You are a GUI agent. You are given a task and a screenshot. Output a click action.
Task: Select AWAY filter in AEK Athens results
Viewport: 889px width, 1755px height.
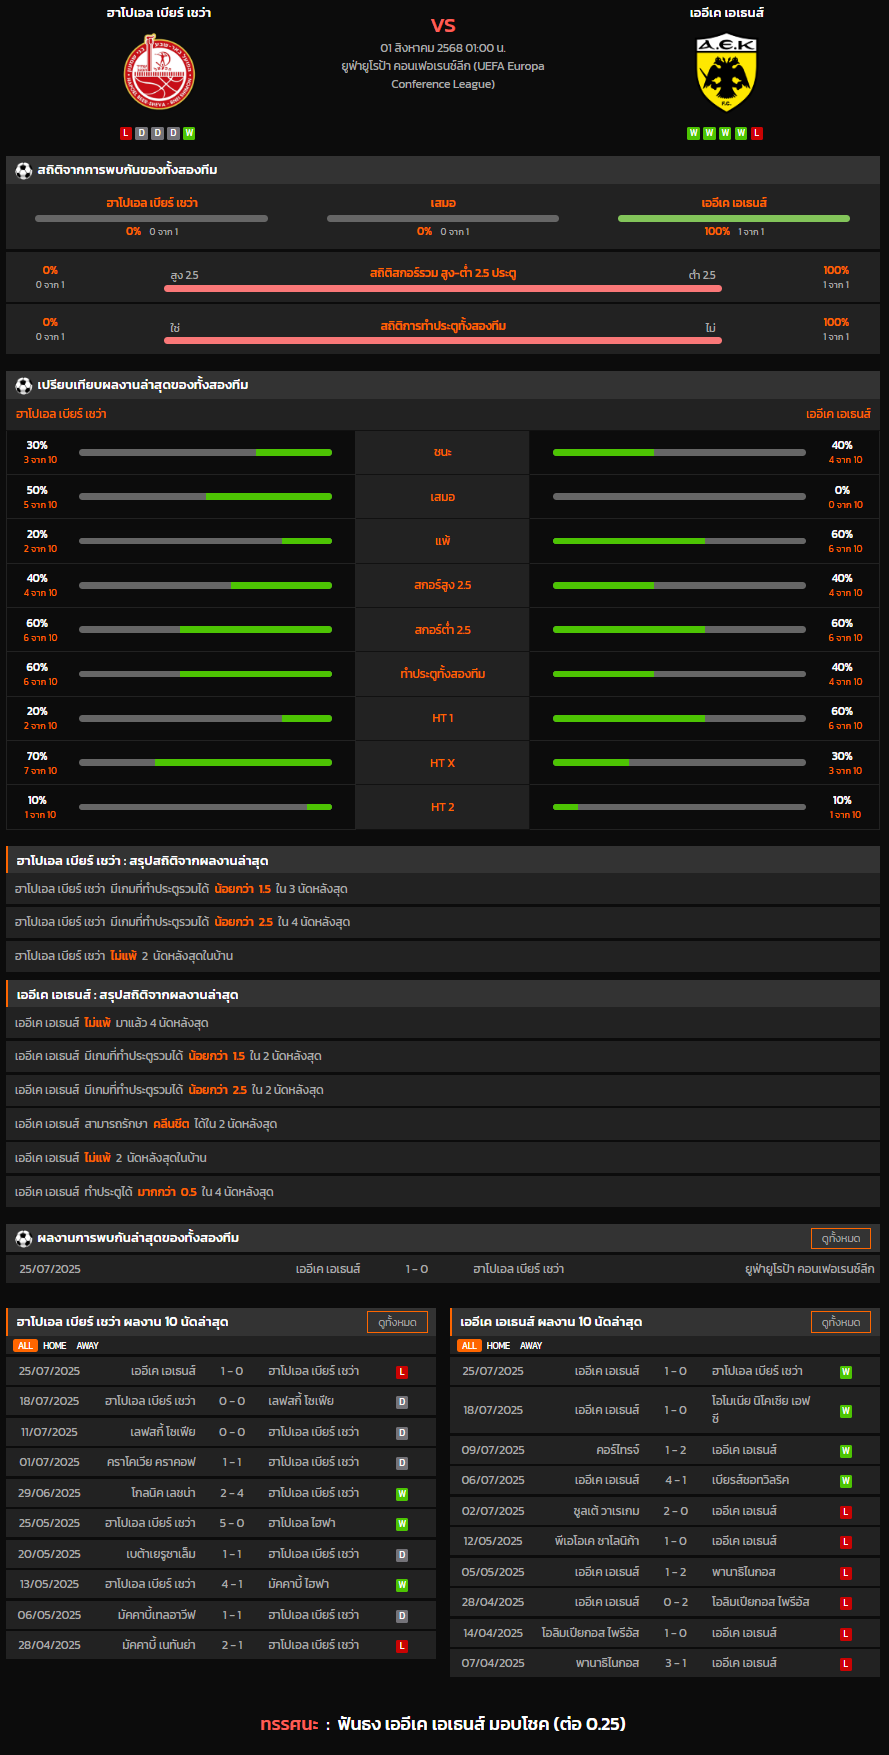[x=531, y=1346]
